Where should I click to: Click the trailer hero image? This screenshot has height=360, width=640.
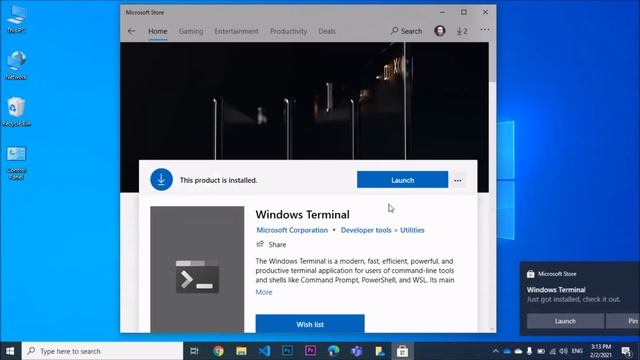[304, 101]
